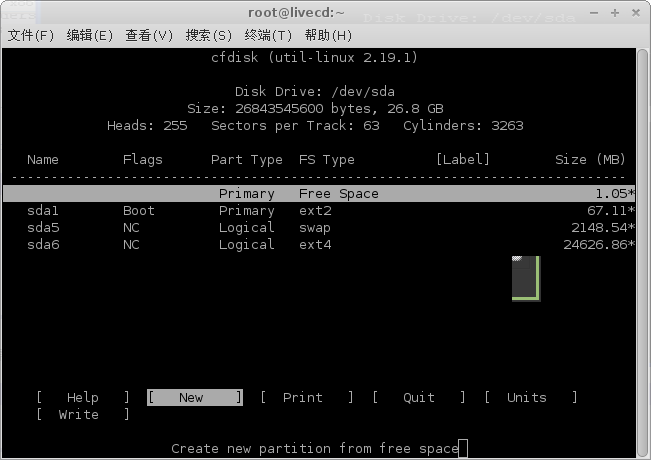Click the Boot flag of sda1
This screenshot has height=460, width=651.
coord(139,211)
